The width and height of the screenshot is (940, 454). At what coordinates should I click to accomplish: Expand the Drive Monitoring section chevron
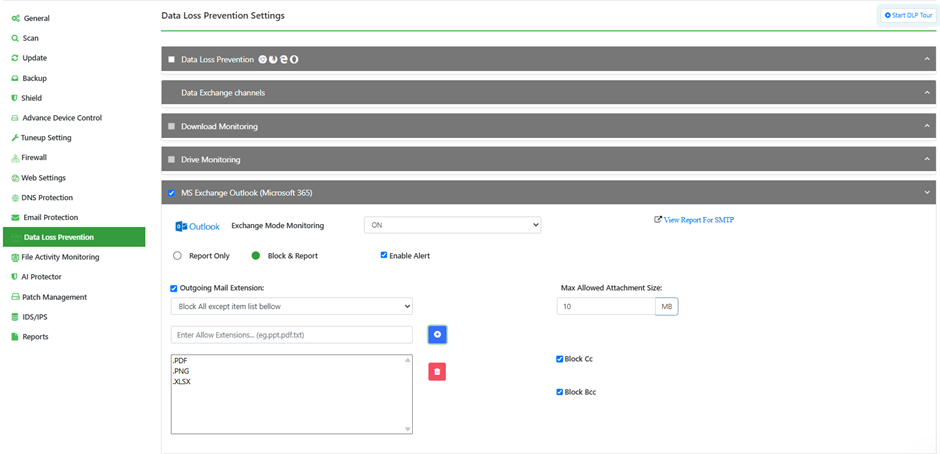(x=927, y=160)
